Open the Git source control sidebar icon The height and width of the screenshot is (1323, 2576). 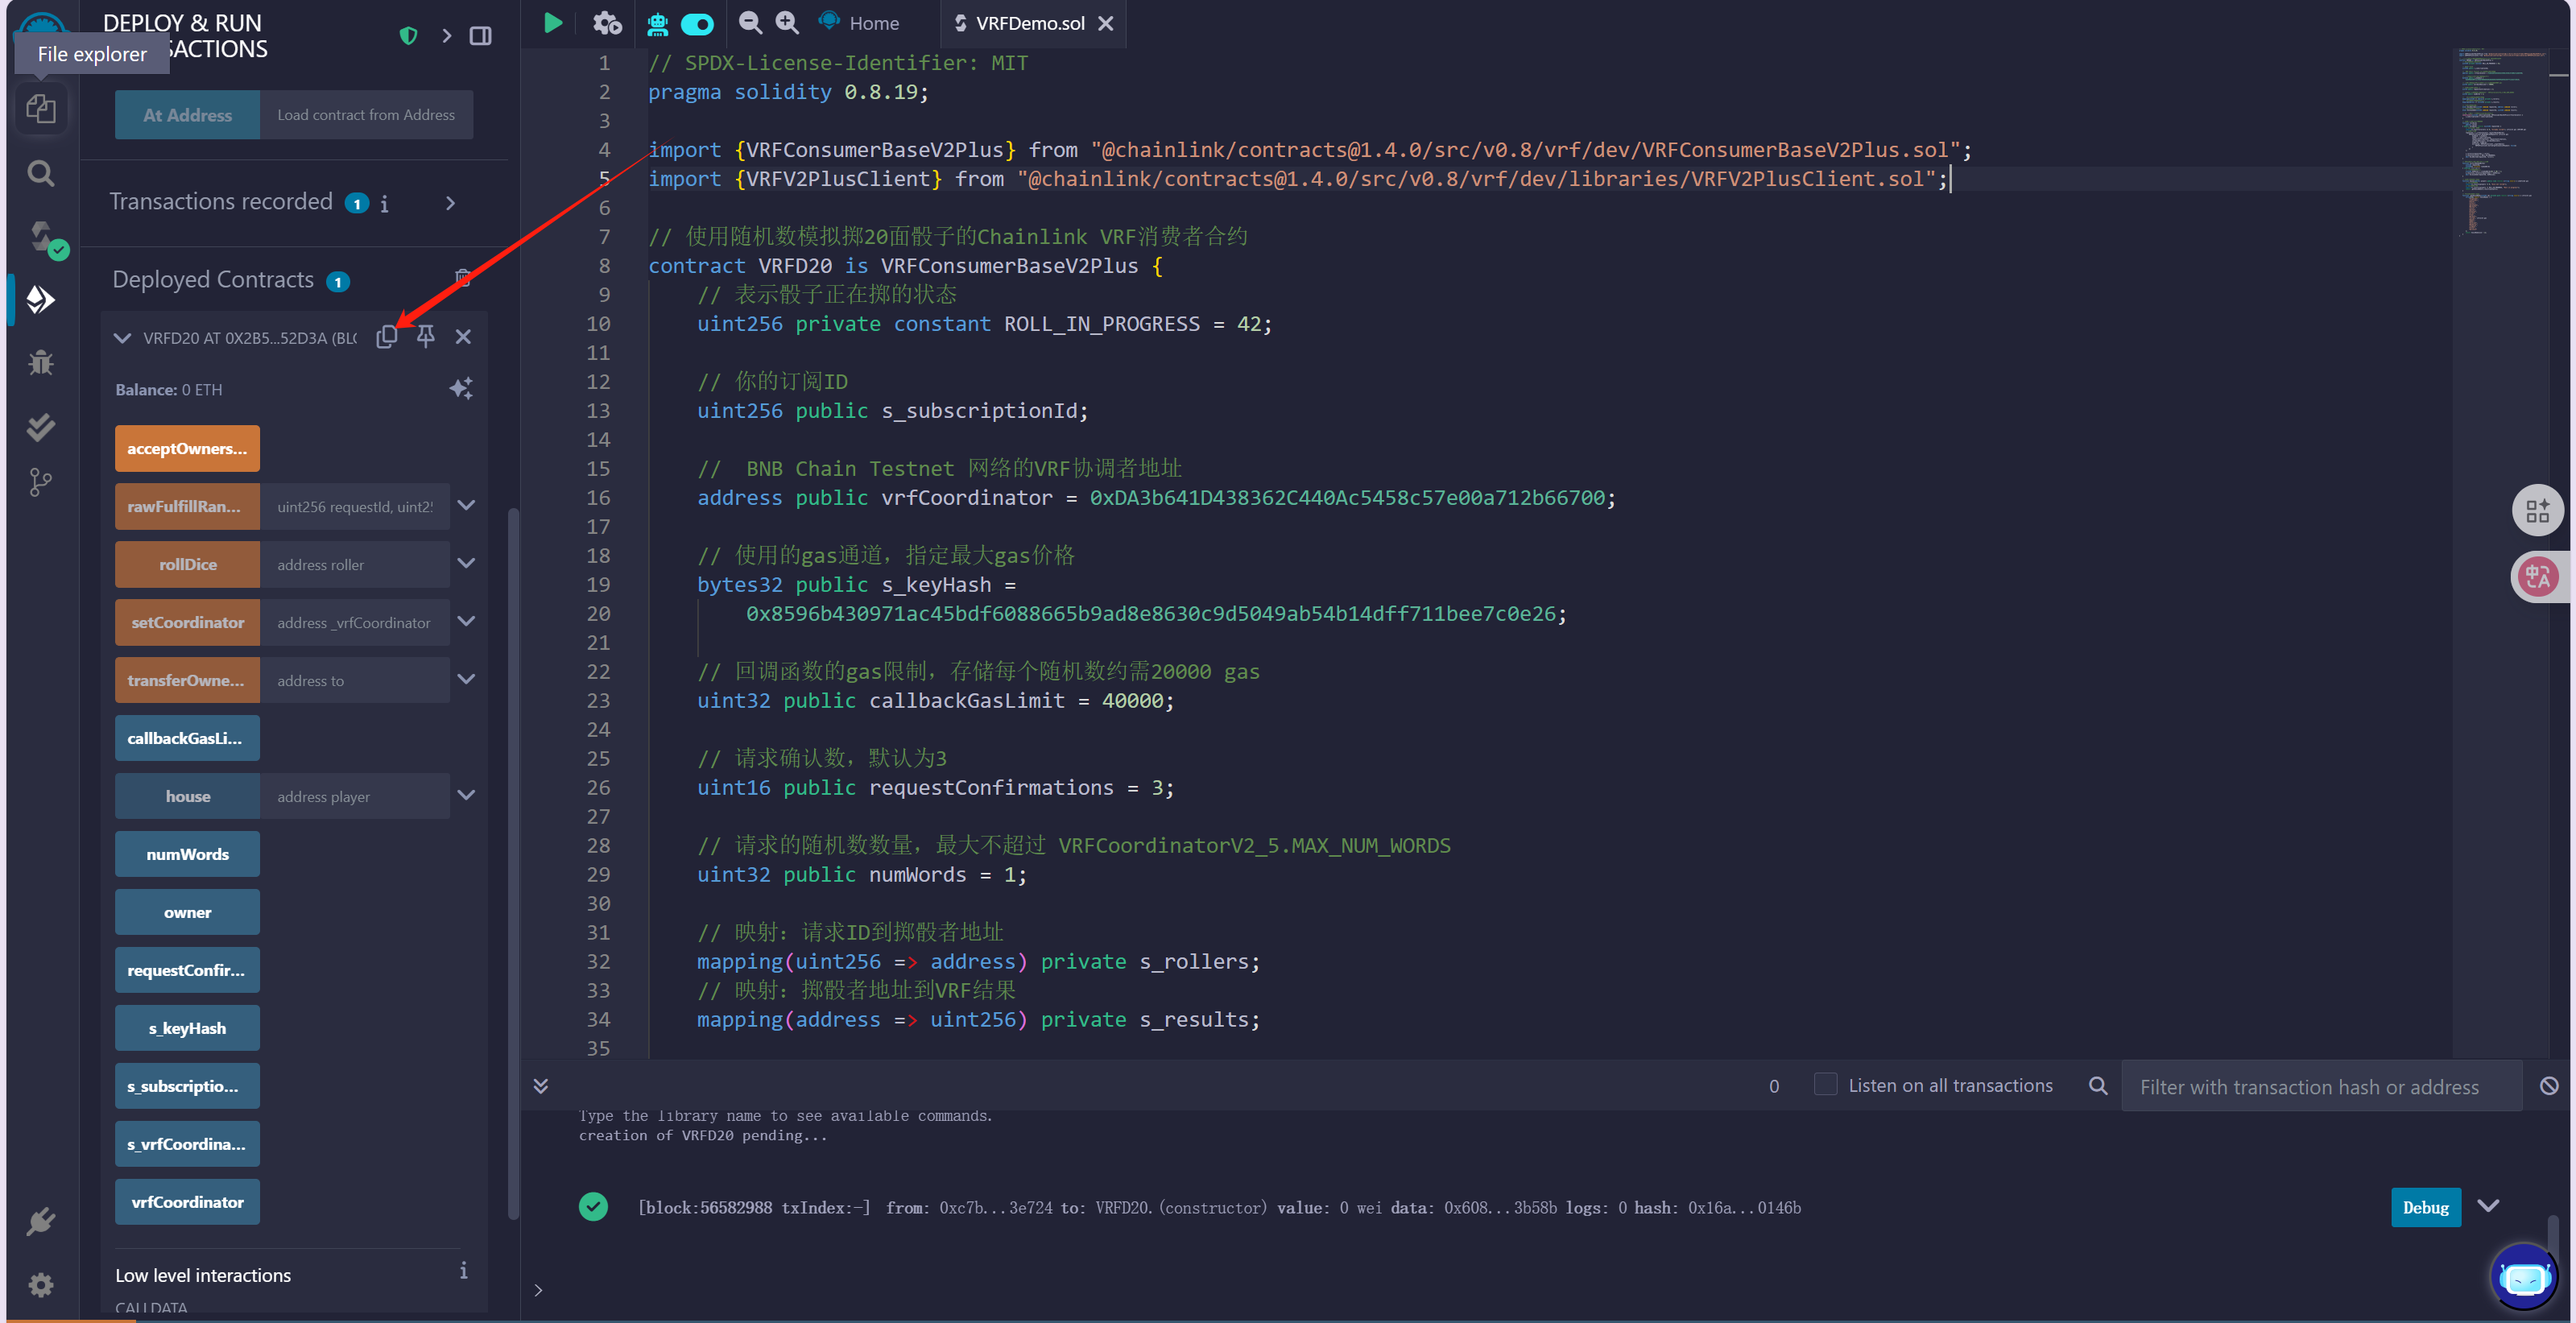click(40, 483)
